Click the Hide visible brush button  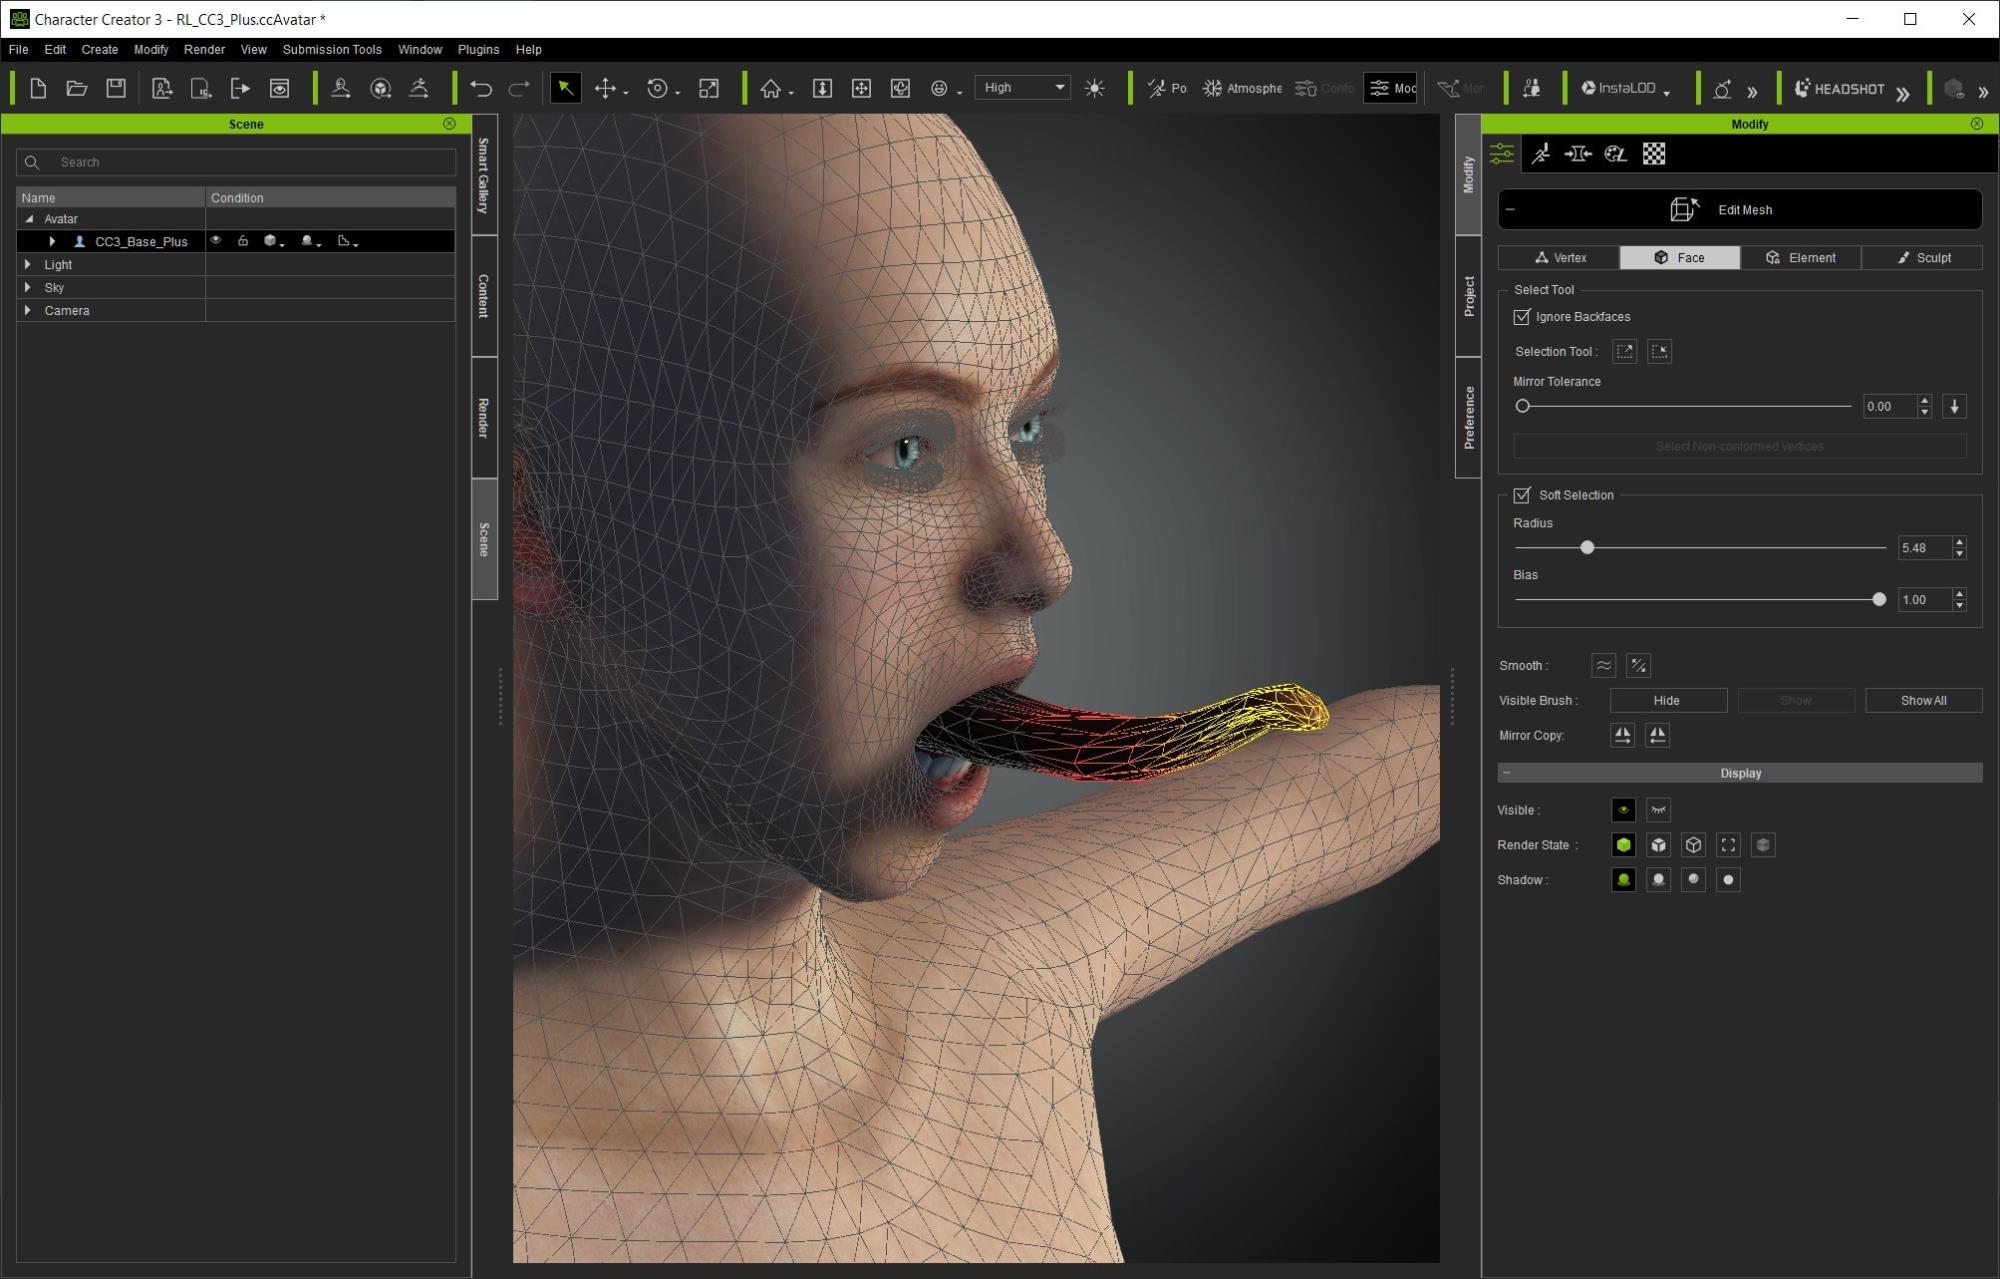[1667, 701]
